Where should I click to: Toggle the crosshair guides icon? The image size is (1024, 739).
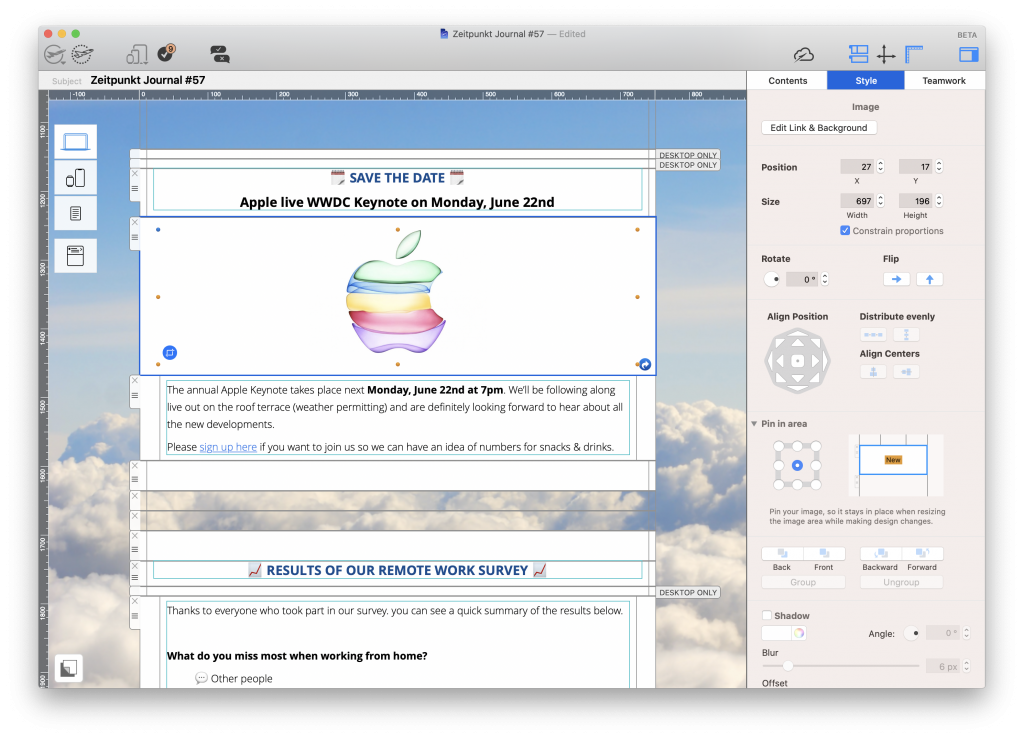[886, 55]
